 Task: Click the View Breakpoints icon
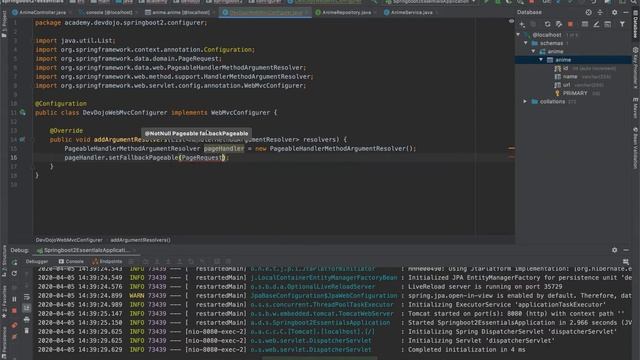coord(14,325)
